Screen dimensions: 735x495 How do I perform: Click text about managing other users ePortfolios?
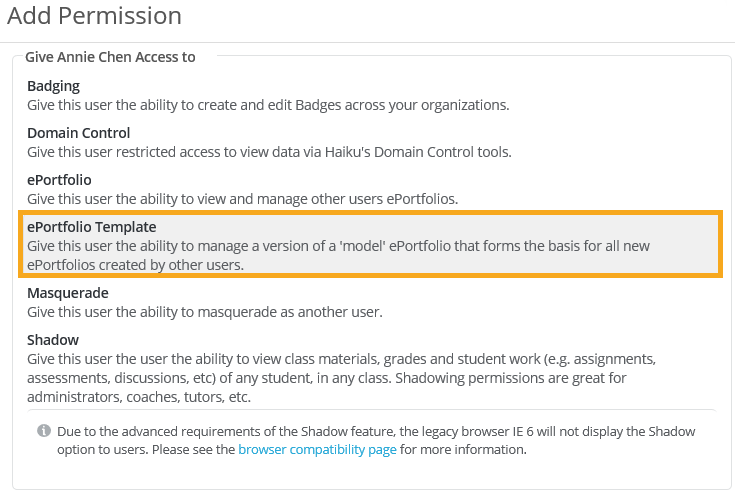[242, 199]
